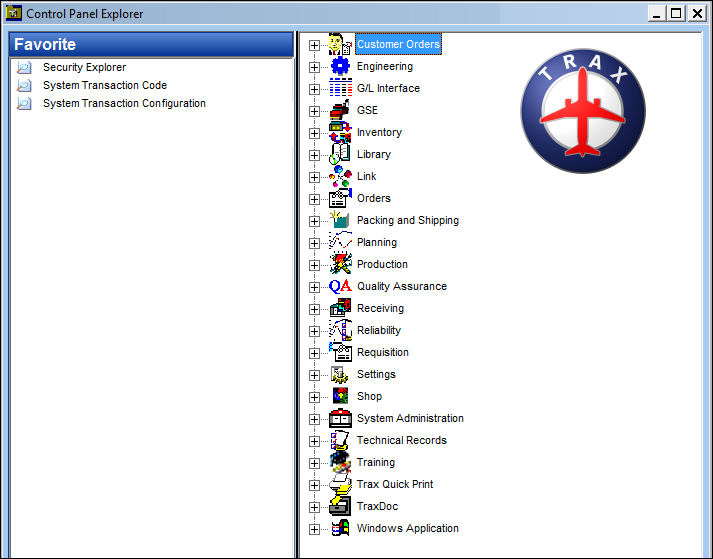Select the Link label
Image resolution: width=713 pixels, height=559 pixels.
click(367, 176)
